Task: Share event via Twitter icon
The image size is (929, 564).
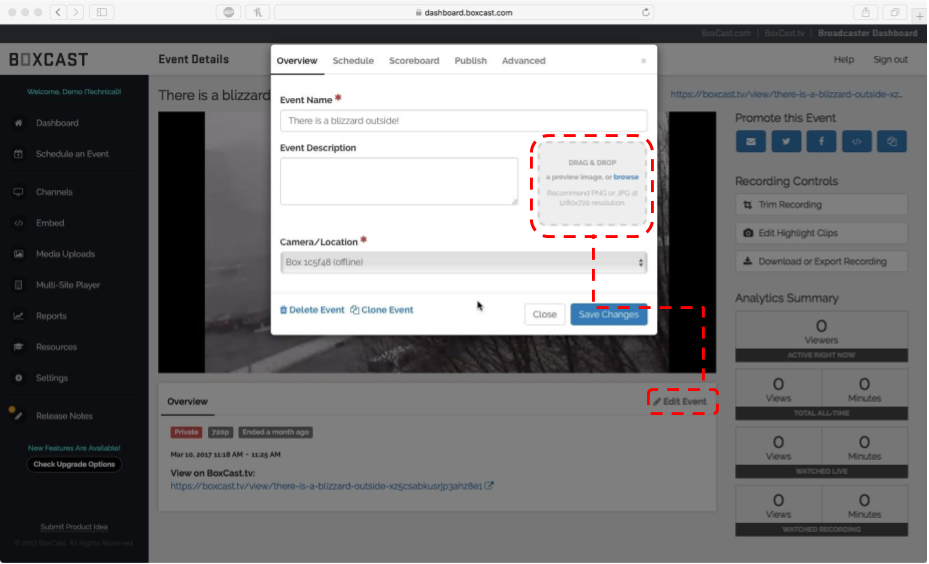Action: [786, 142]
